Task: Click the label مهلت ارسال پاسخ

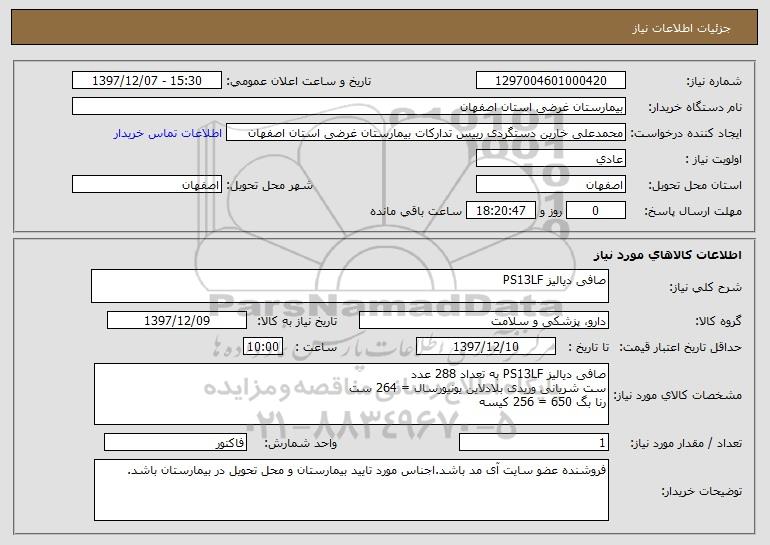Action: [x=693, y=212]
